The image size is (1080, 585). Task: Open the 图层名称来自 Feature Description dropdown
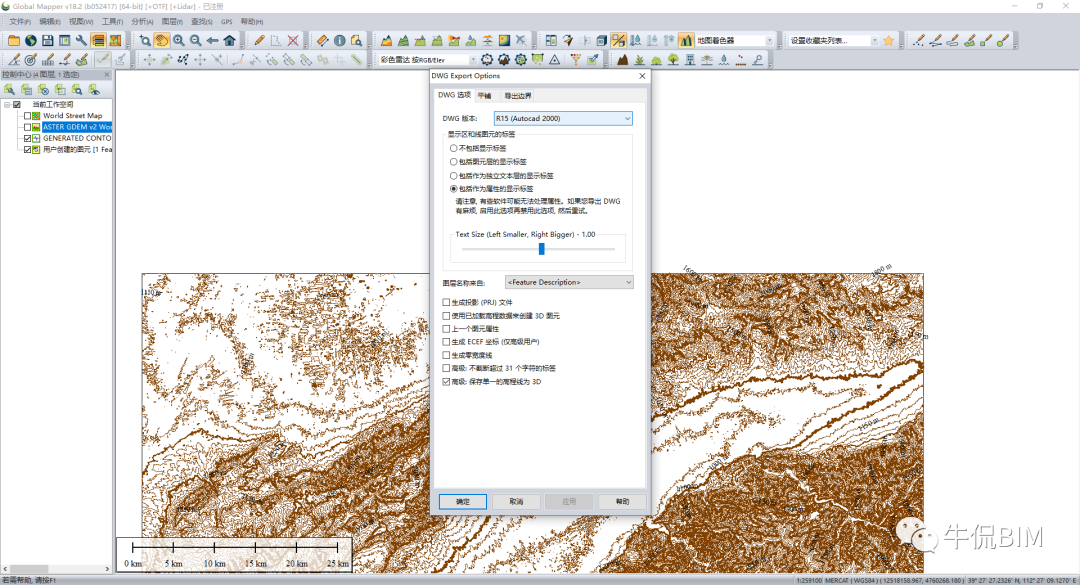(569, 283)
